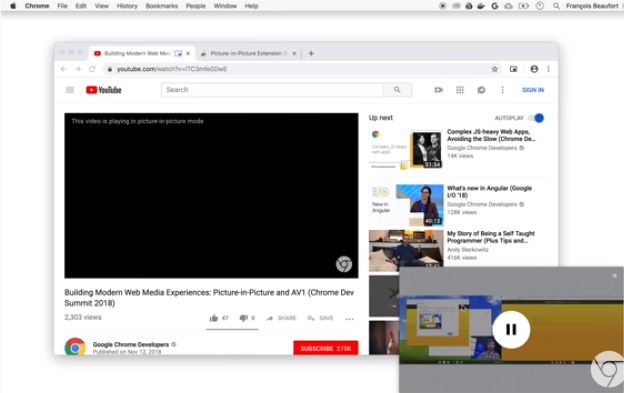Open My Story of Being a Self Taught title
This screenshot has width=624, height=393.
point(491,237)
